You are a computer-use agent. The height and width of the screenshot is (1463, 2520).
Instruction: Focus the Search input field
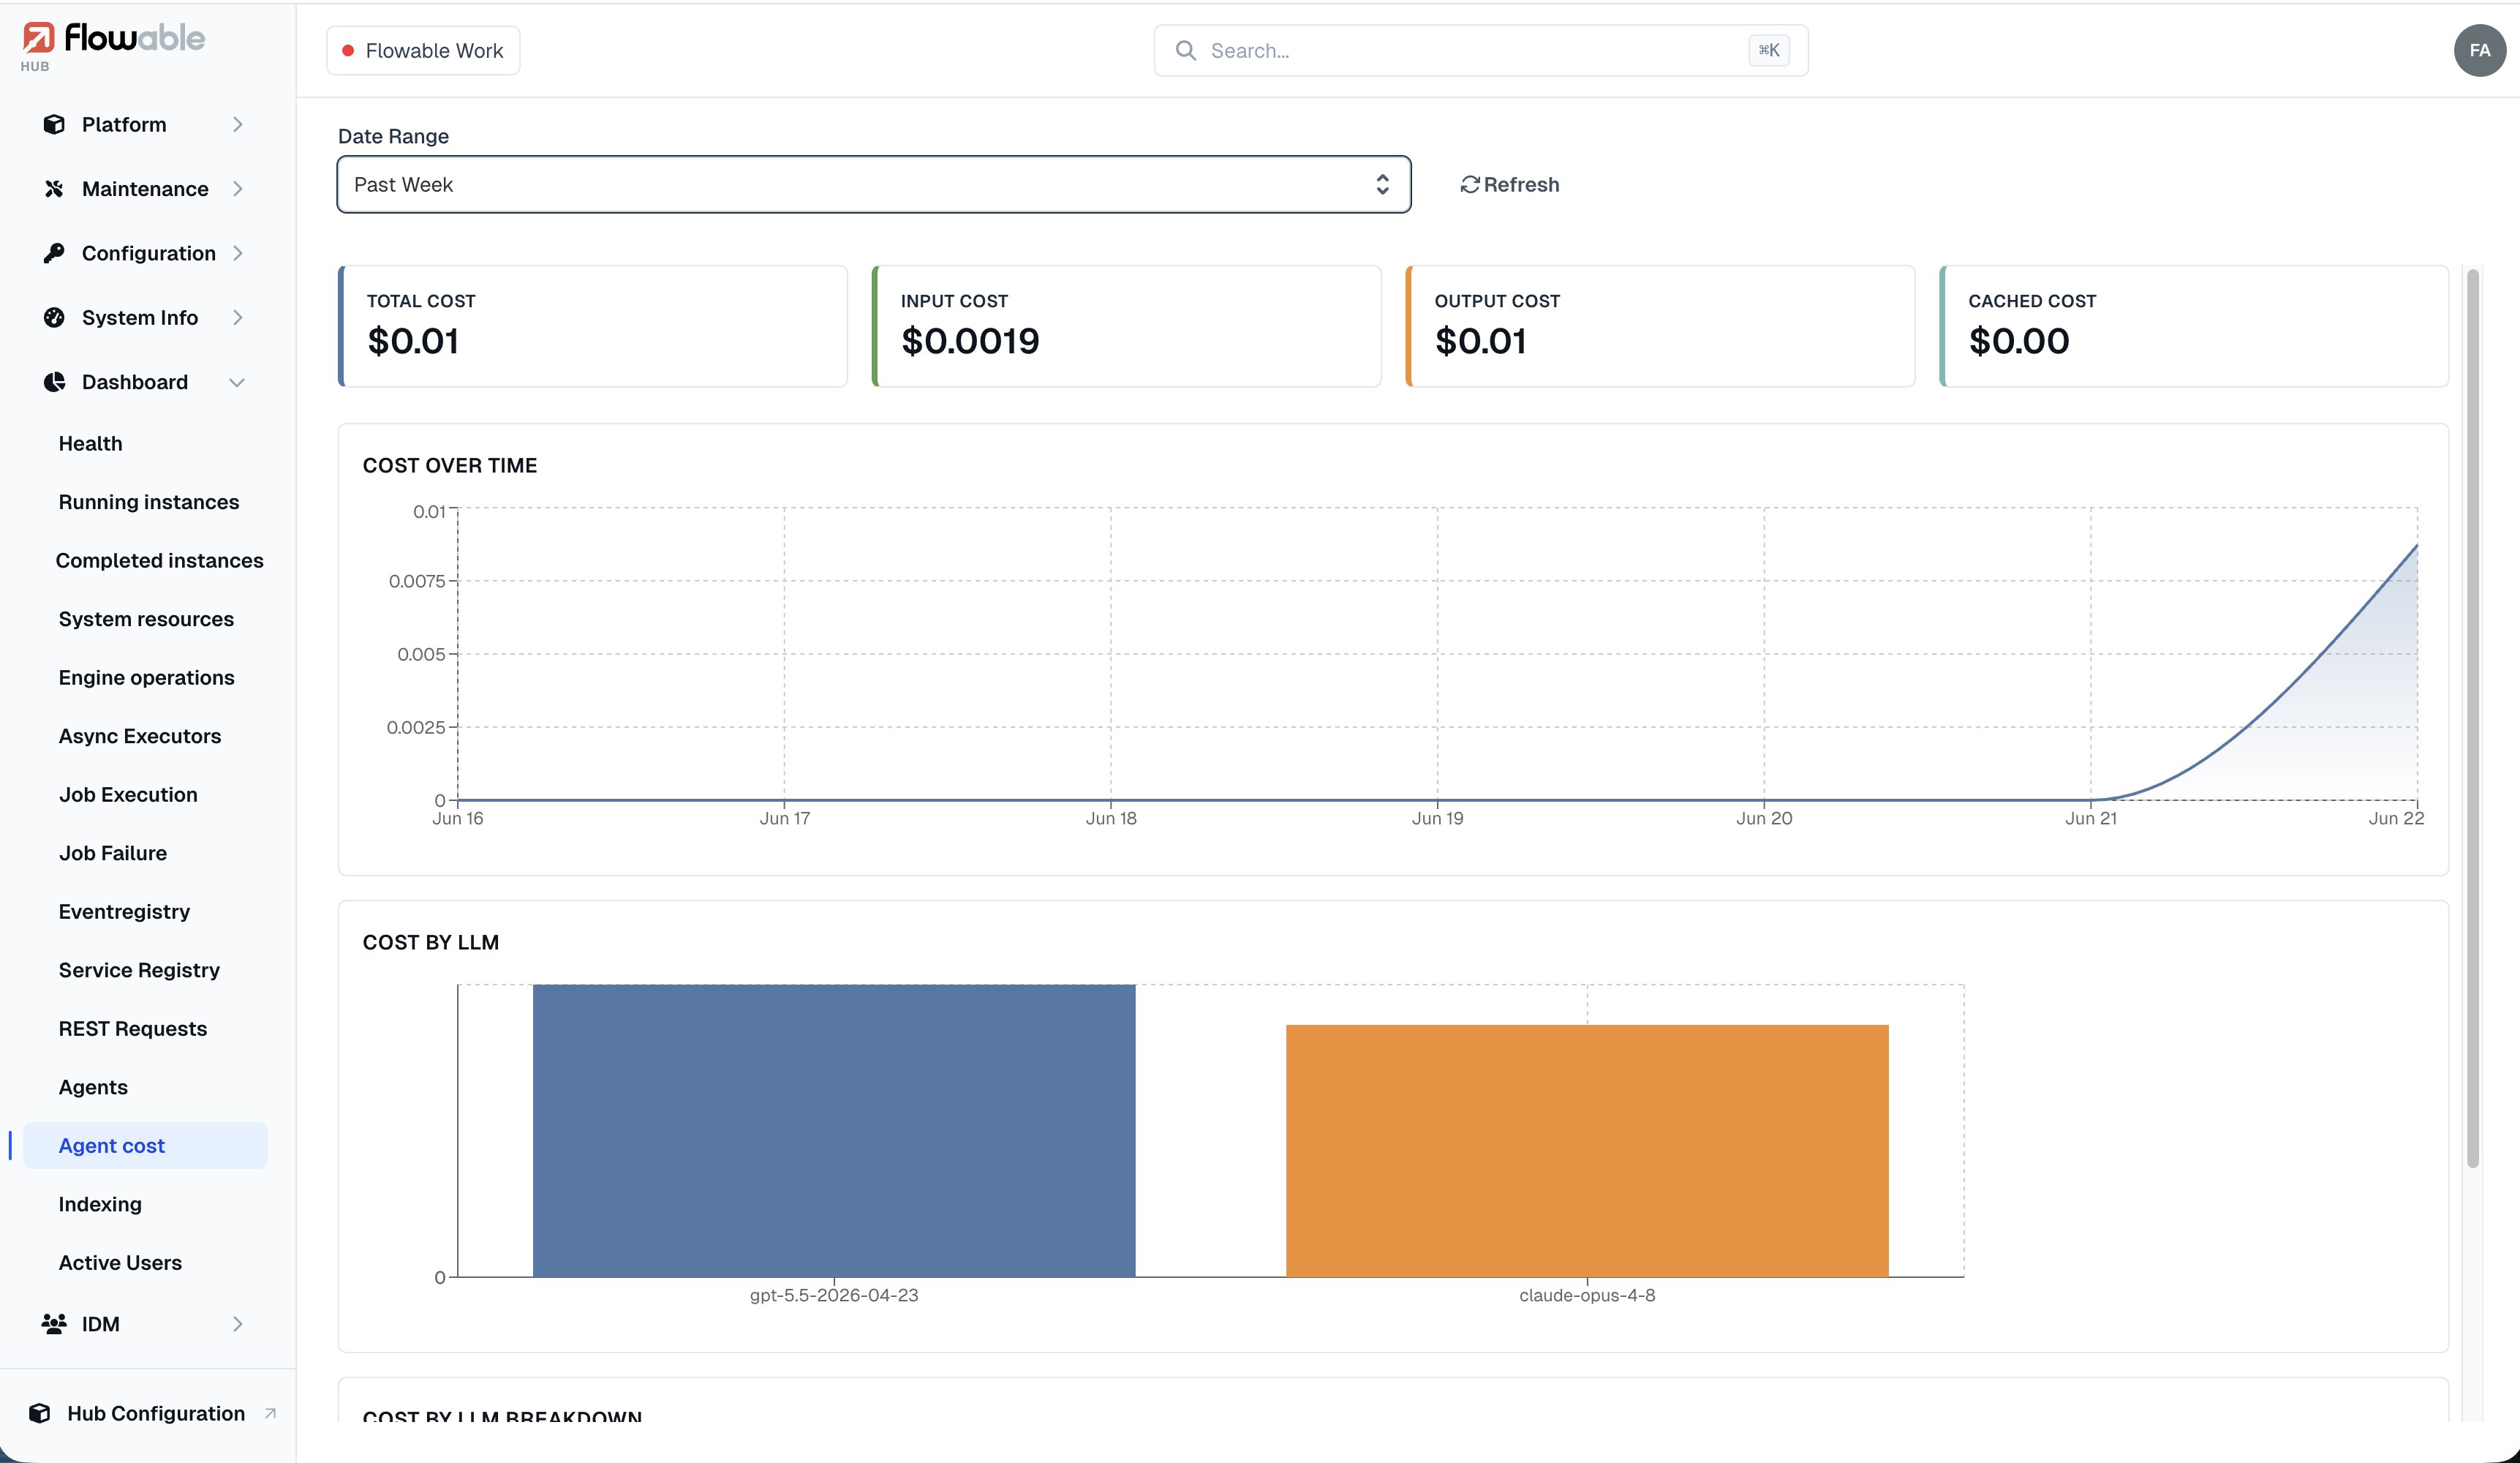click(1480, 50)
